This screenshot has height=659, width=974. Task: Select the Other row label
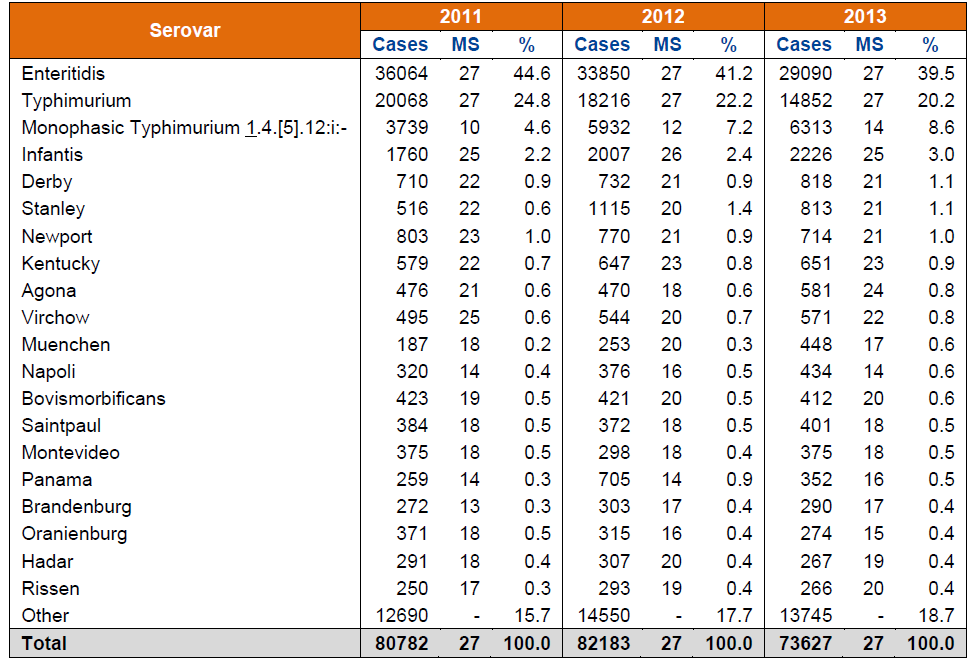coord(45,616)
